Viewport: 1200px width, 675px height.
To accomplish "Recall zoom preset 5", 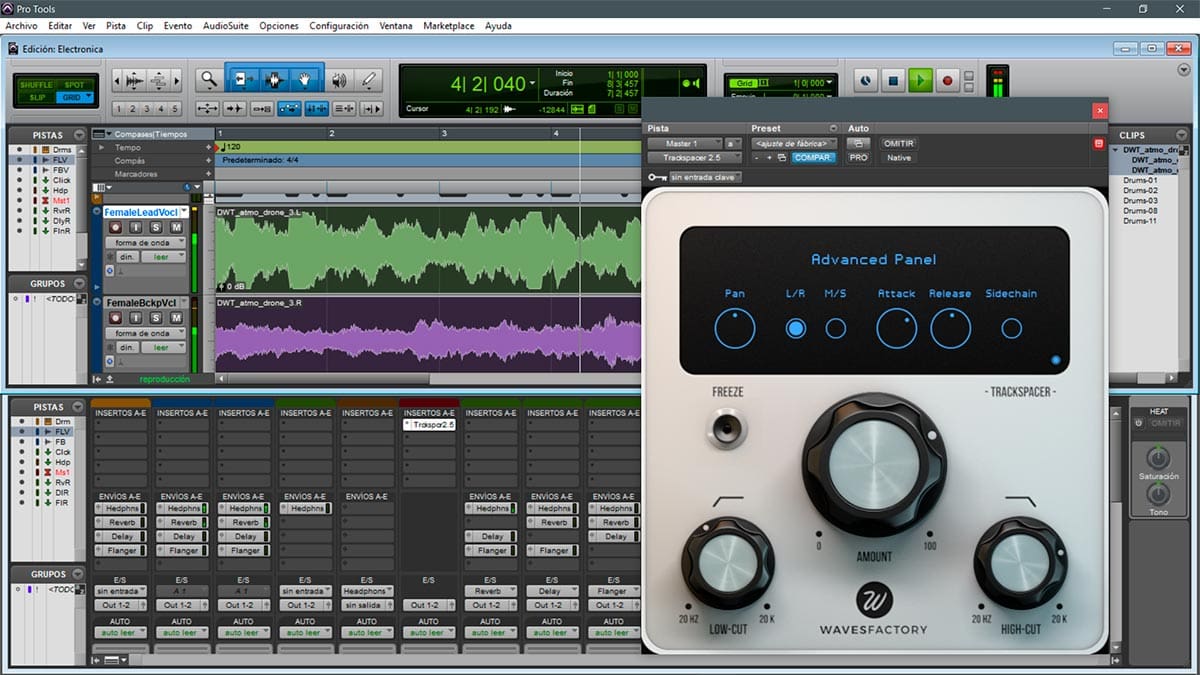I will point(176,109).
